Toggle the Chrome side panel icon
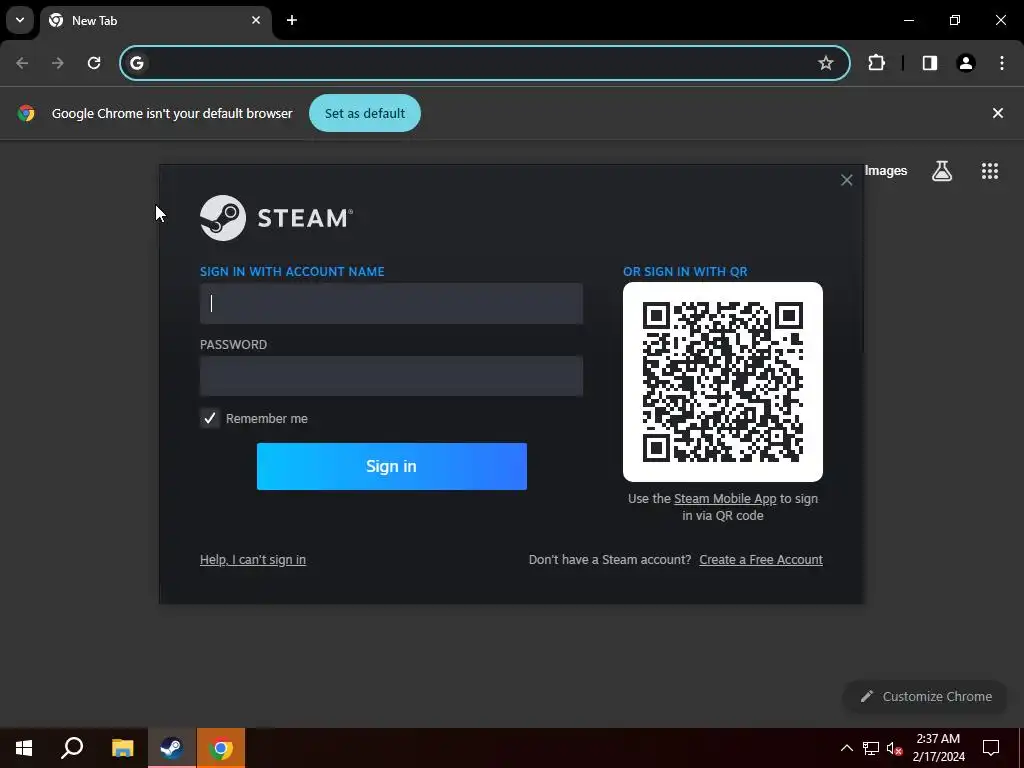 pyautogui.click(x=930, y=63)
